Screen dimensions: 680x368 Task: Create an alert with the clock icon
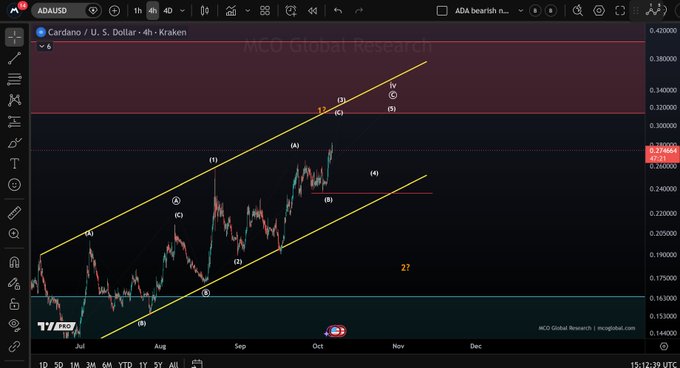tap(291, 11)
